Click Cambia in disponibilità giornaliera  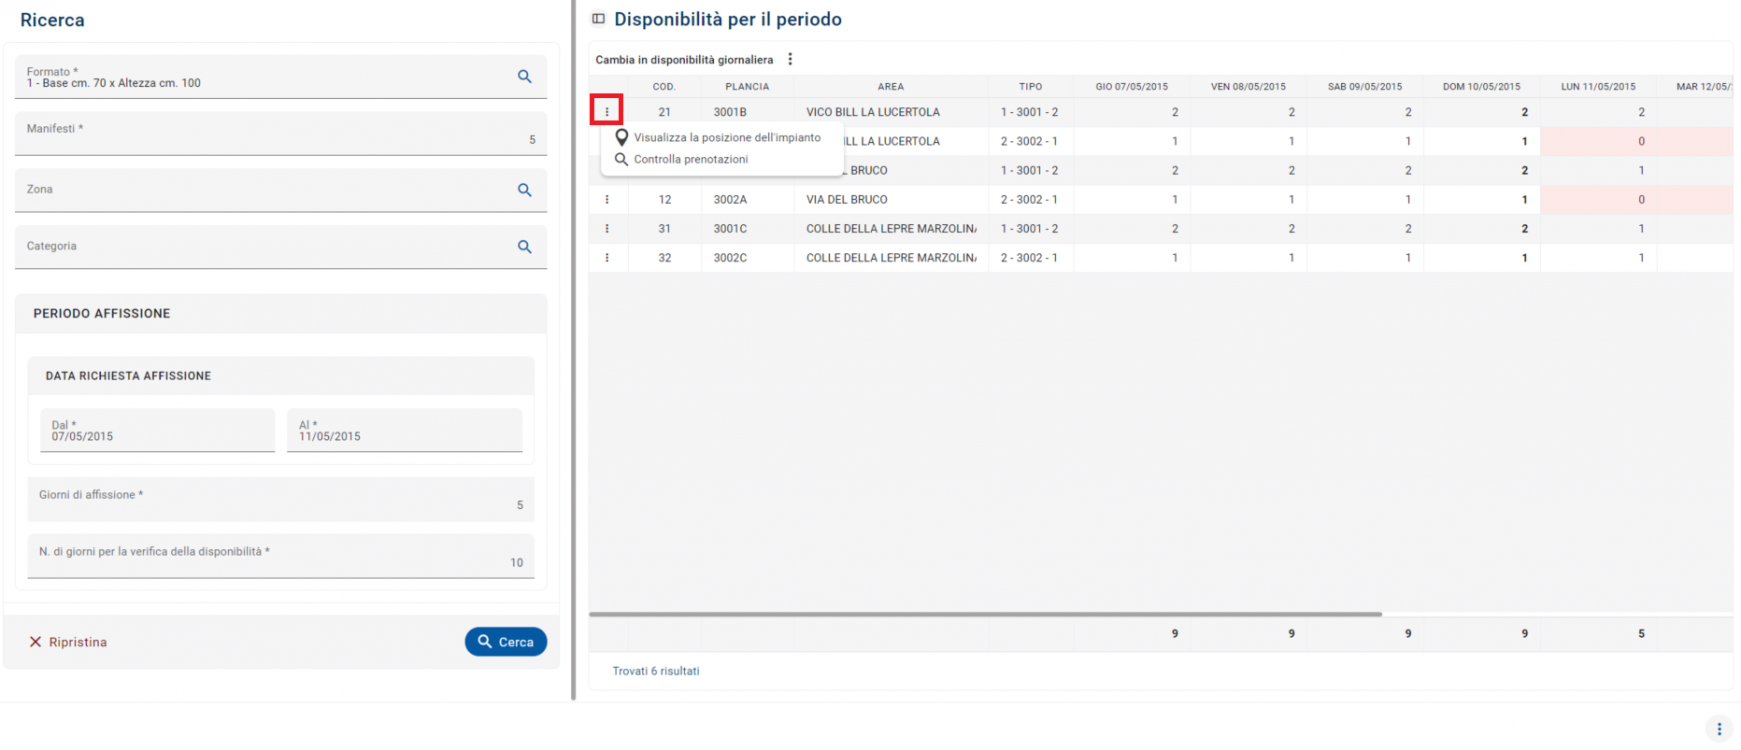(684, 60)
